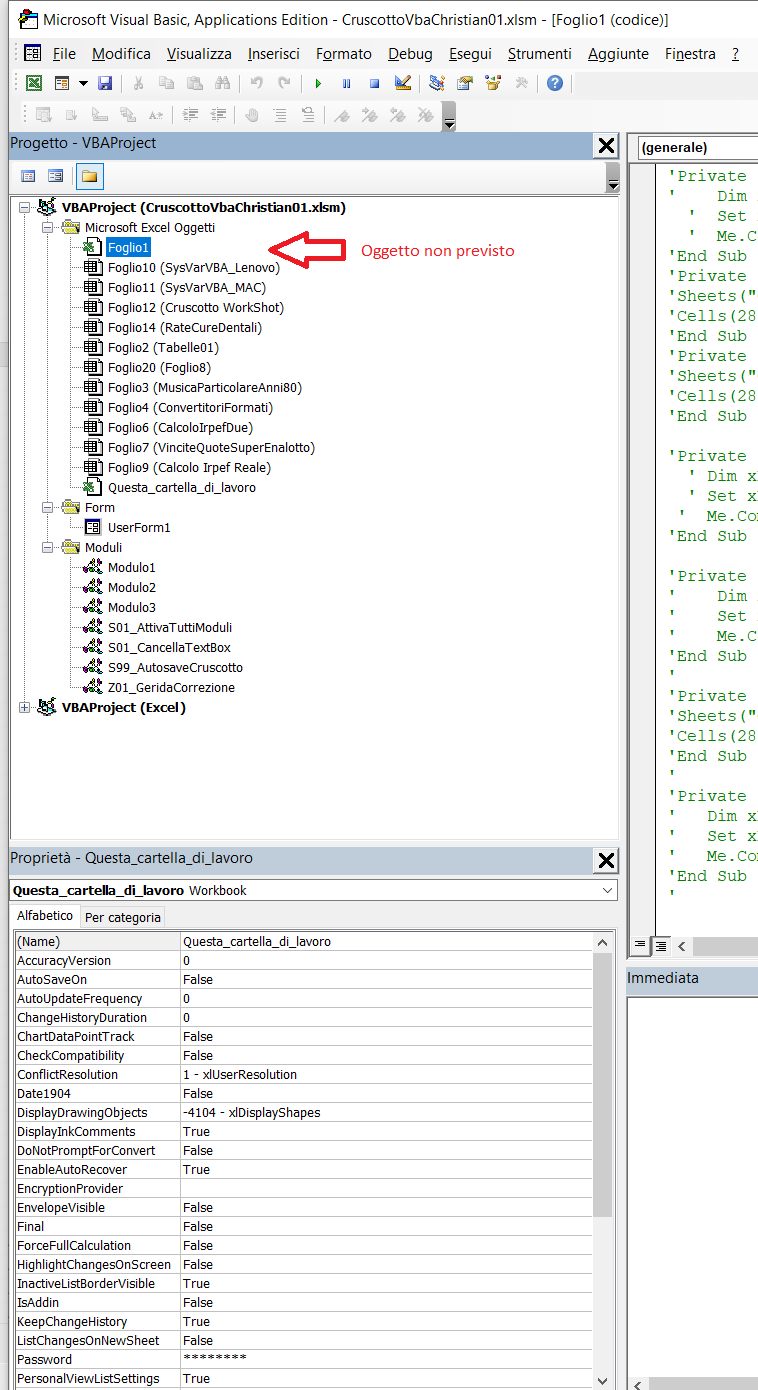Screen dimensions: 758x1390
Task: Open the Strumenti menu
Action: click(x=540, y=54)
